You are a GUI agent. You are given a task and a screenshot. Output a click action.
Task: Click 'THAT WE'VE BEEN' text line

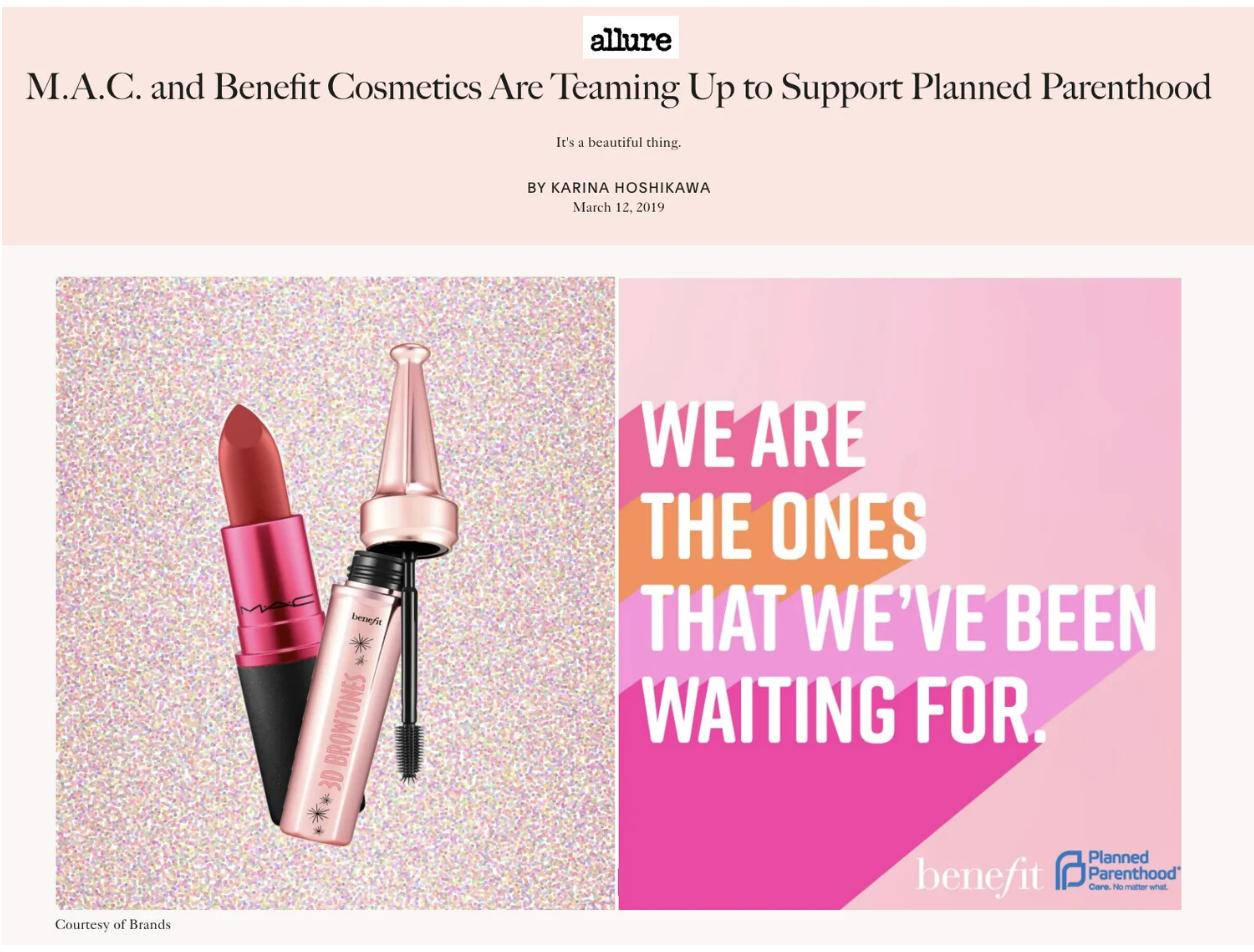pyautogui.click(x=898, y=619)
